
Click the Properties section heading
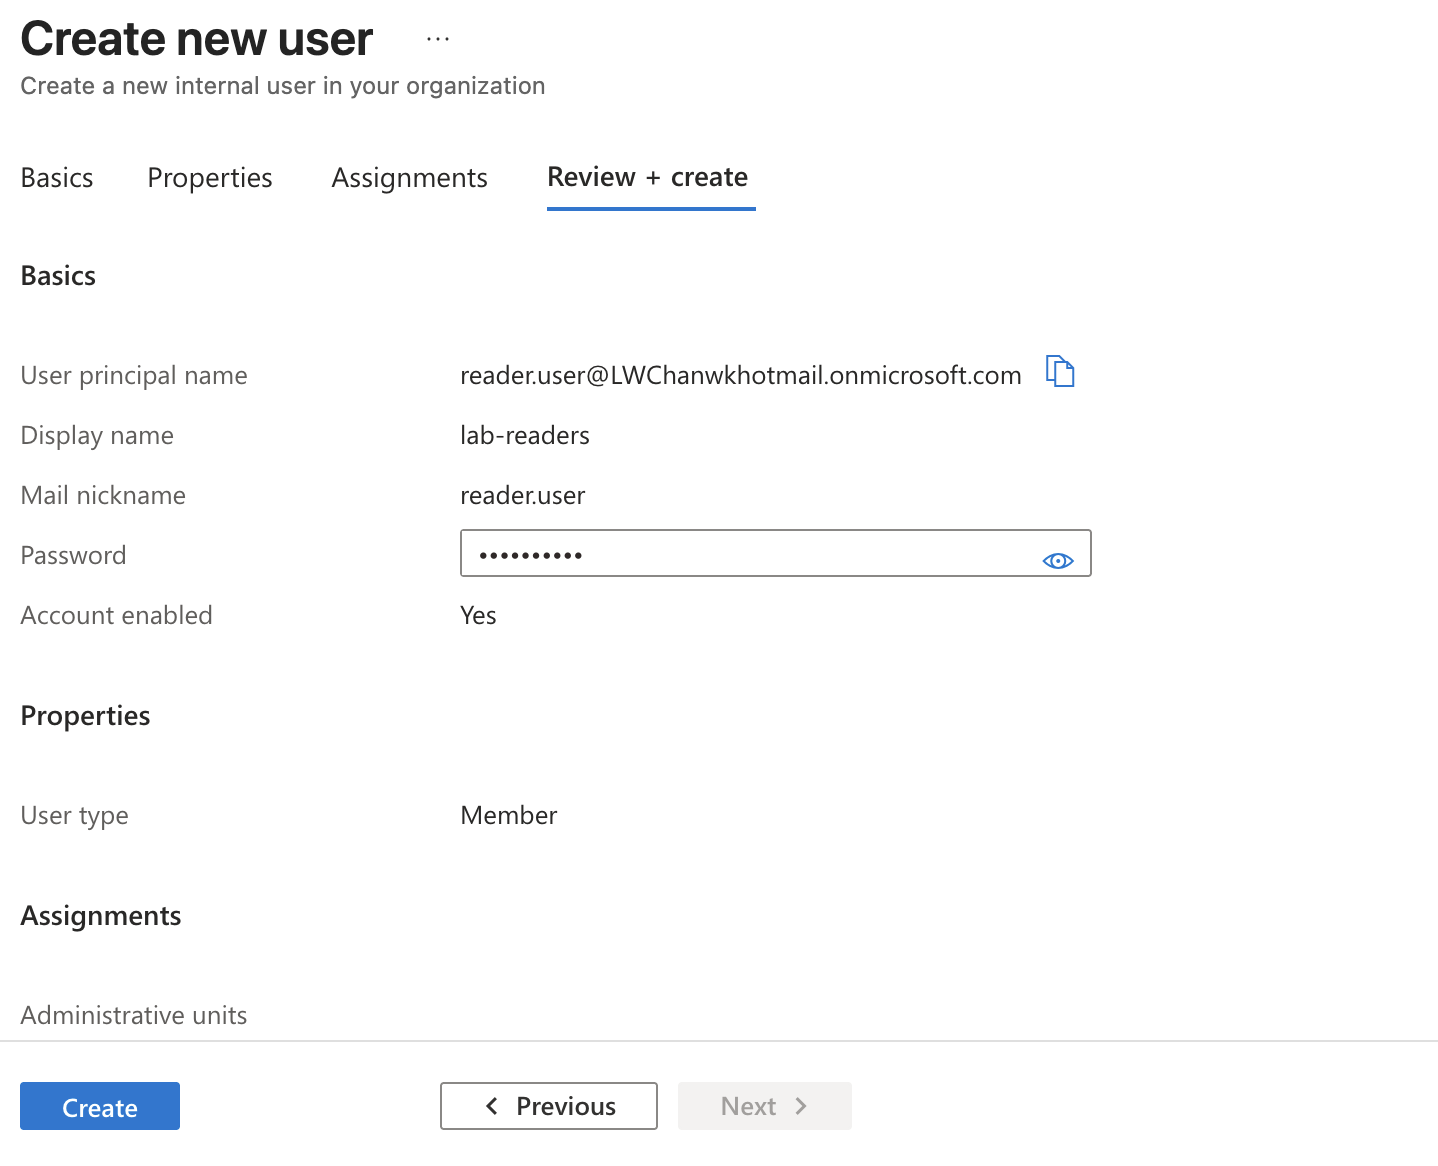[85, 716]
